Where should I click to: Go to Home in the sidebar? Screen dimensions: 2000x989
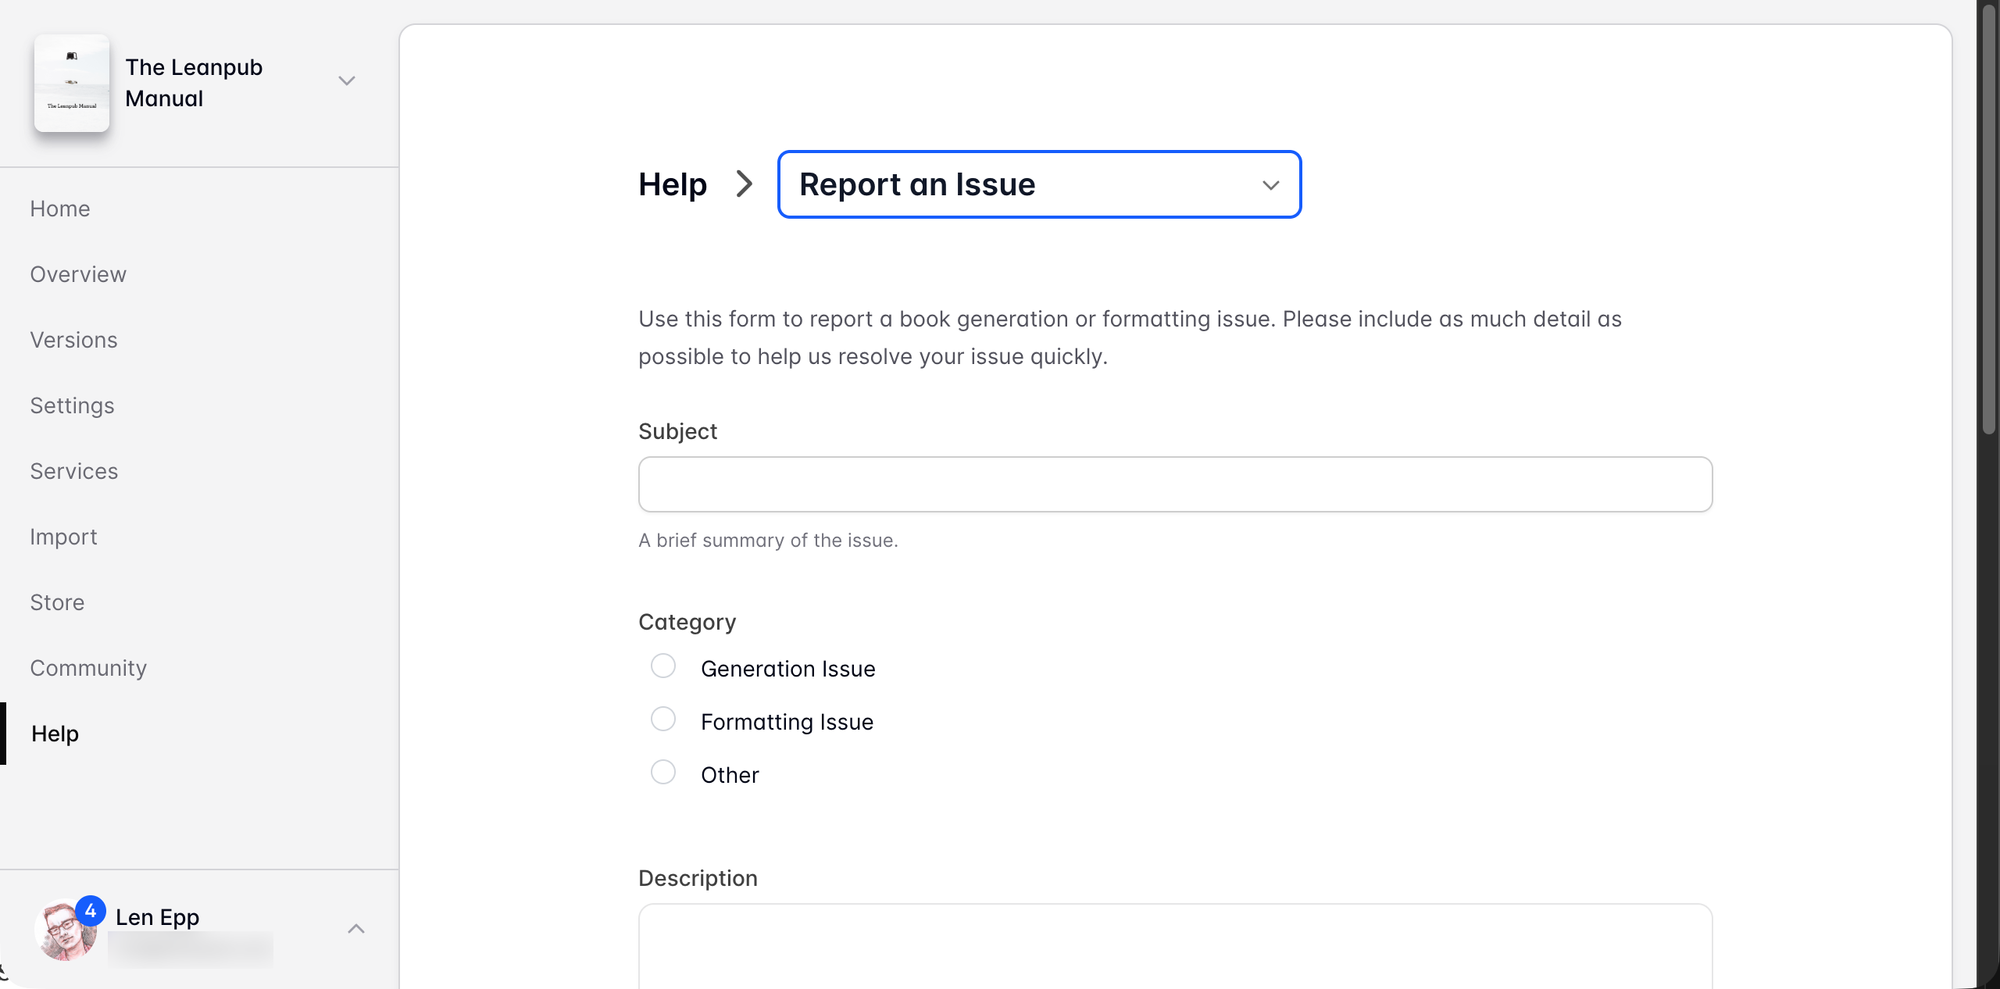pyautogui.click(x=60, y=209)
